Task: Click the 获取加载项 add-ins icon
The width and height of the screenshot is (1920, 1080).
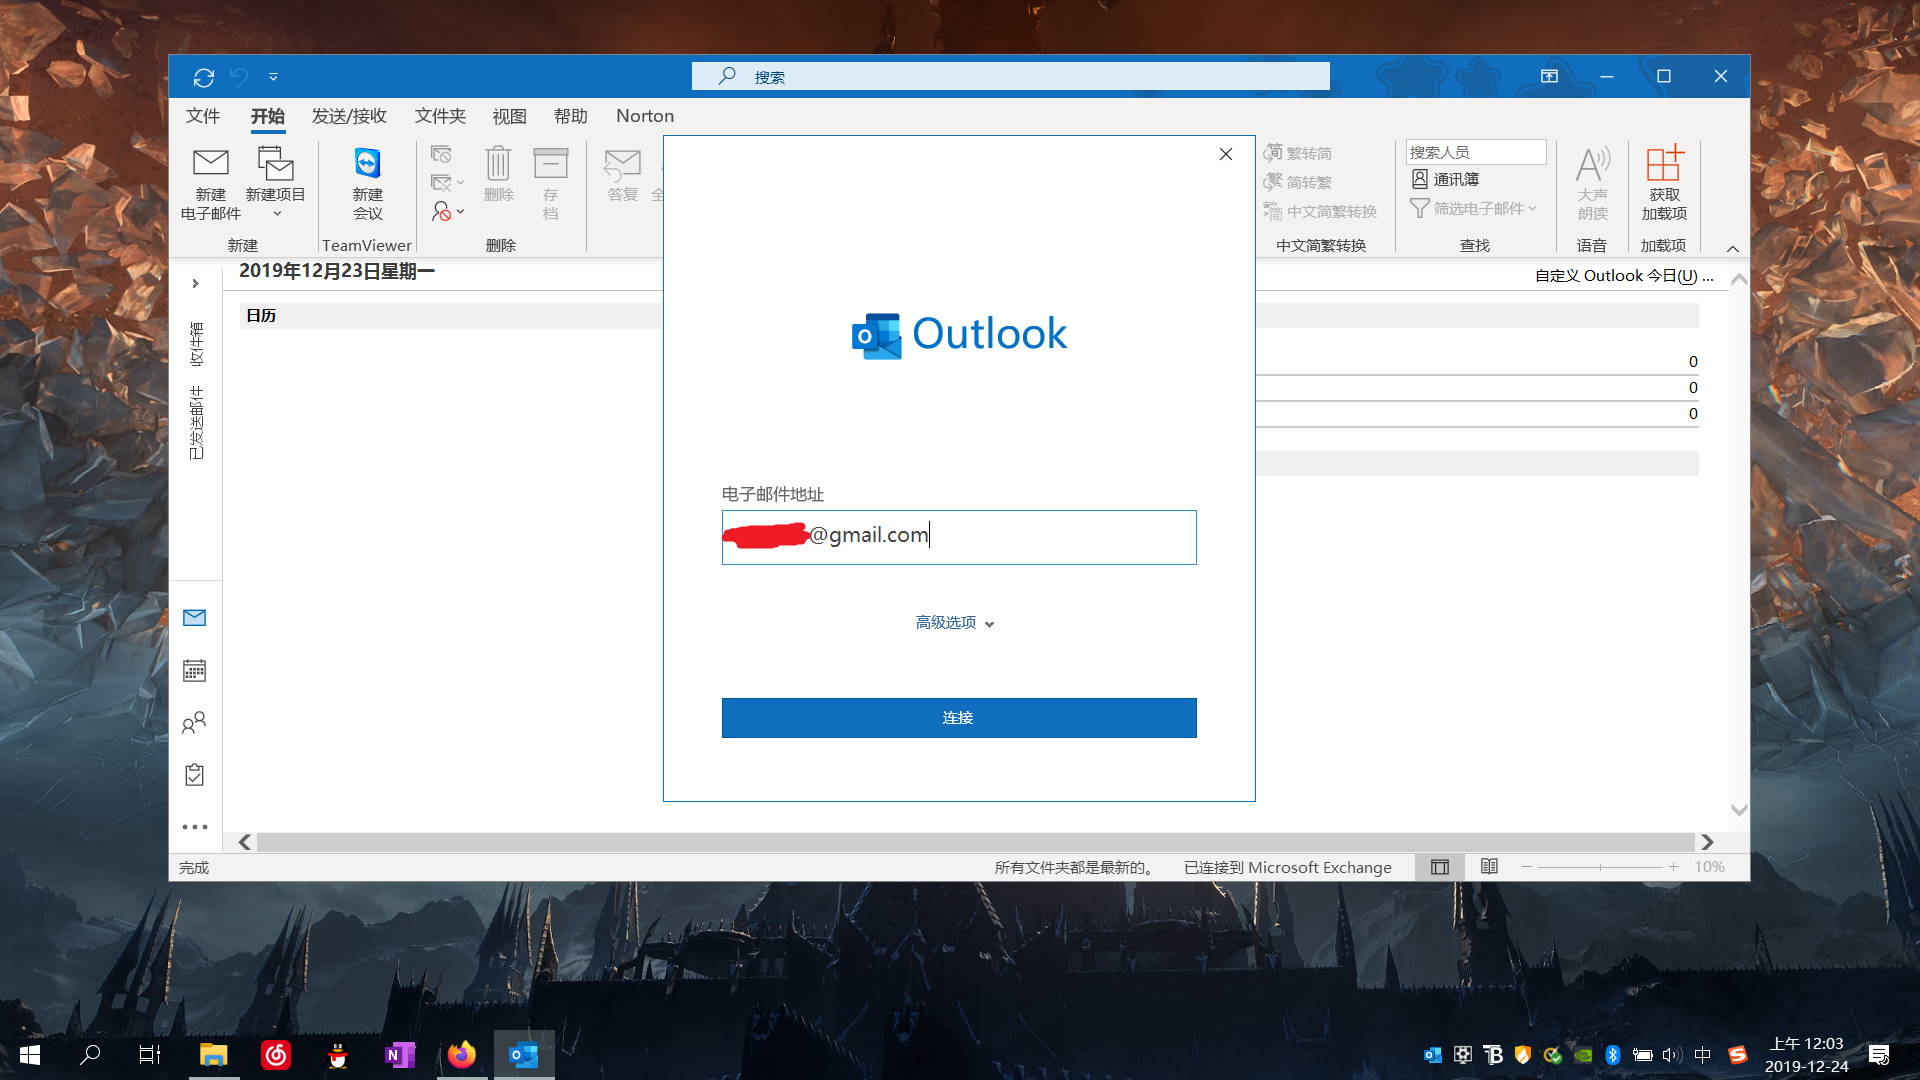Action: point(1665,162)
